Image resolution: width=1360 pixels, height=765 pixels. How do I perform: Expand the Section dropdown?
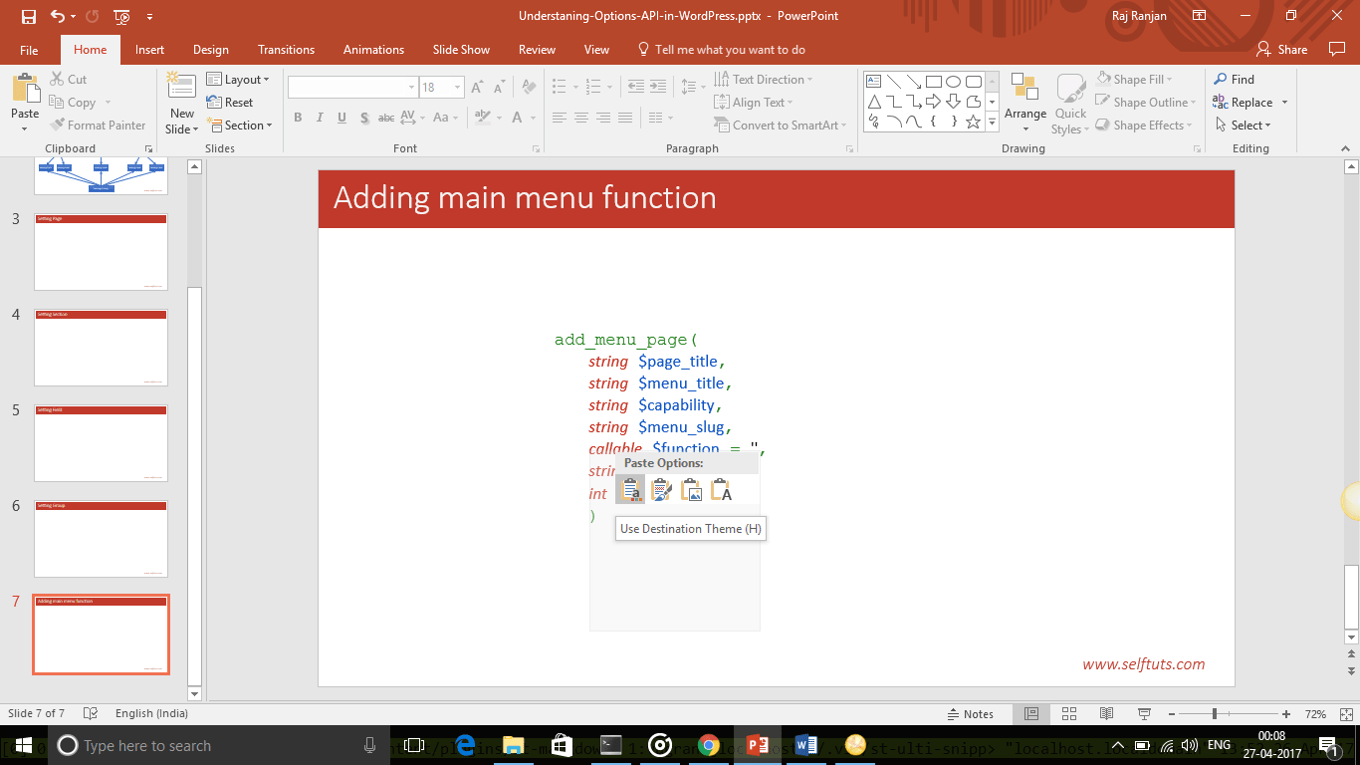239,125
